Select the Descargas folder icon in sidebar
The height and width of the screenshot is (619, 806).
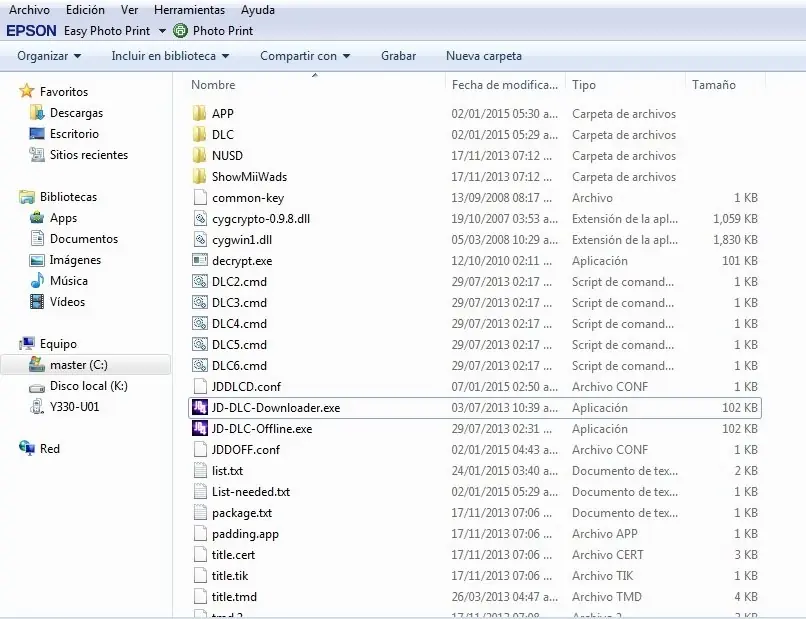pos(37,113)
